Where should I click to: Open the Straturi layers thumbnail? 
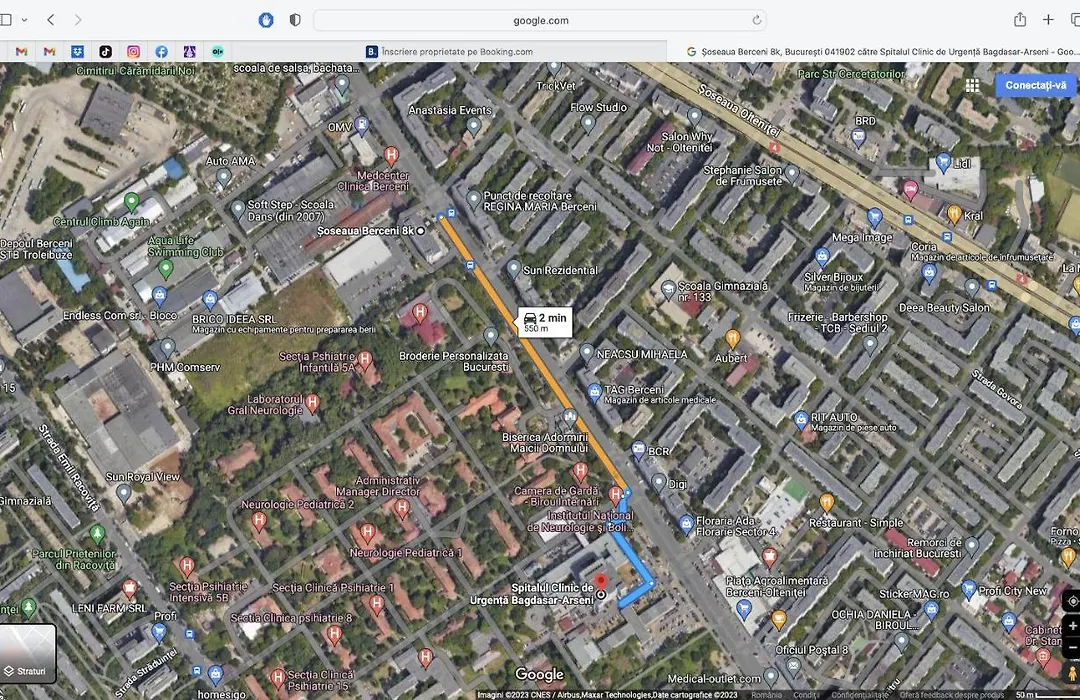pyautogui.click(x=27, y=653)
